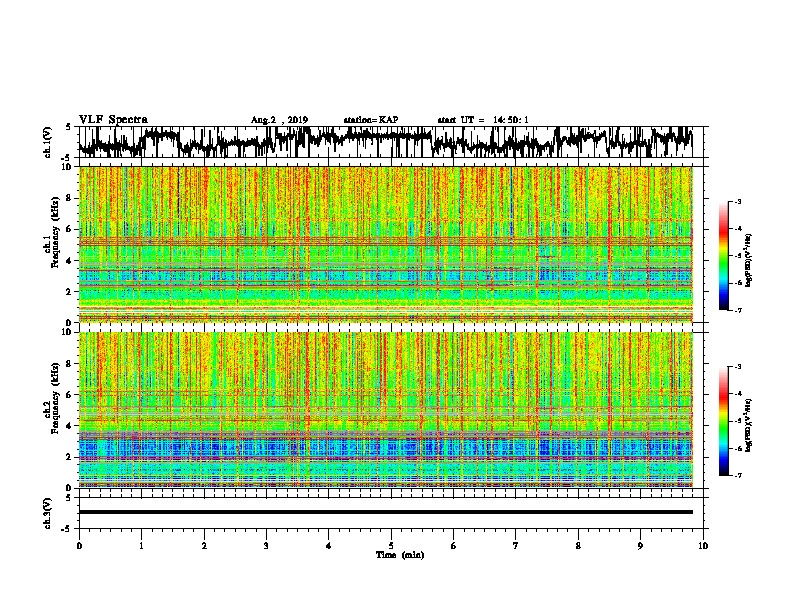Click the "-7" tick on lower colorbar
792x612 pixels.
[737, 475]
